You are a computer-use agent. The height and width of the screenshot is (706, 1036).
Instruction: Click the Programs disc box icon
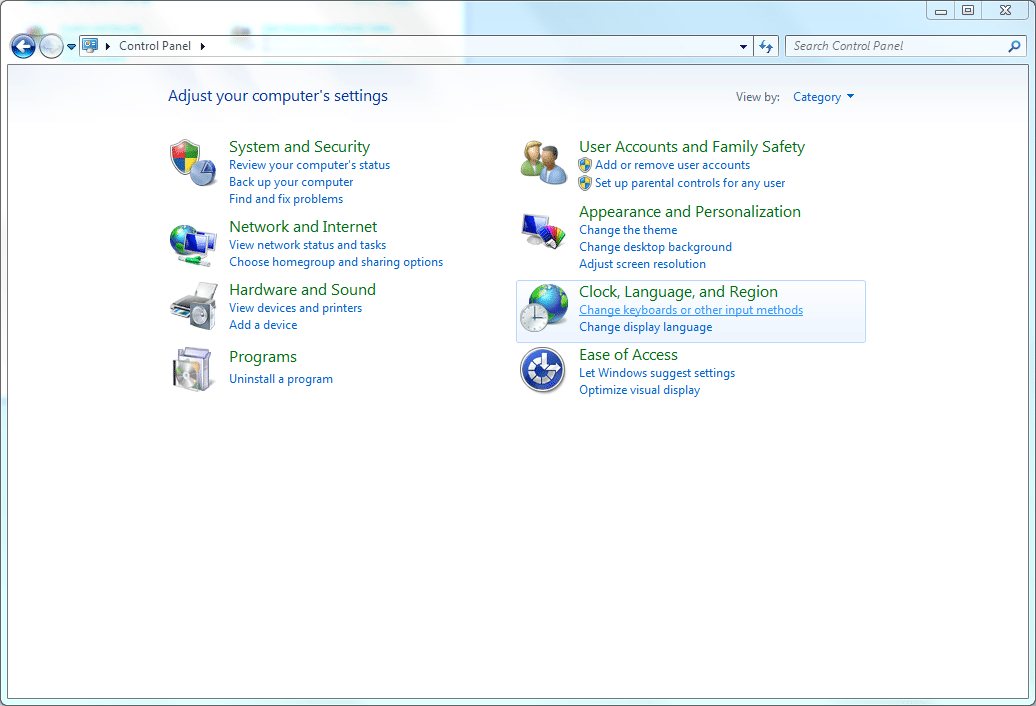point(192,369)
